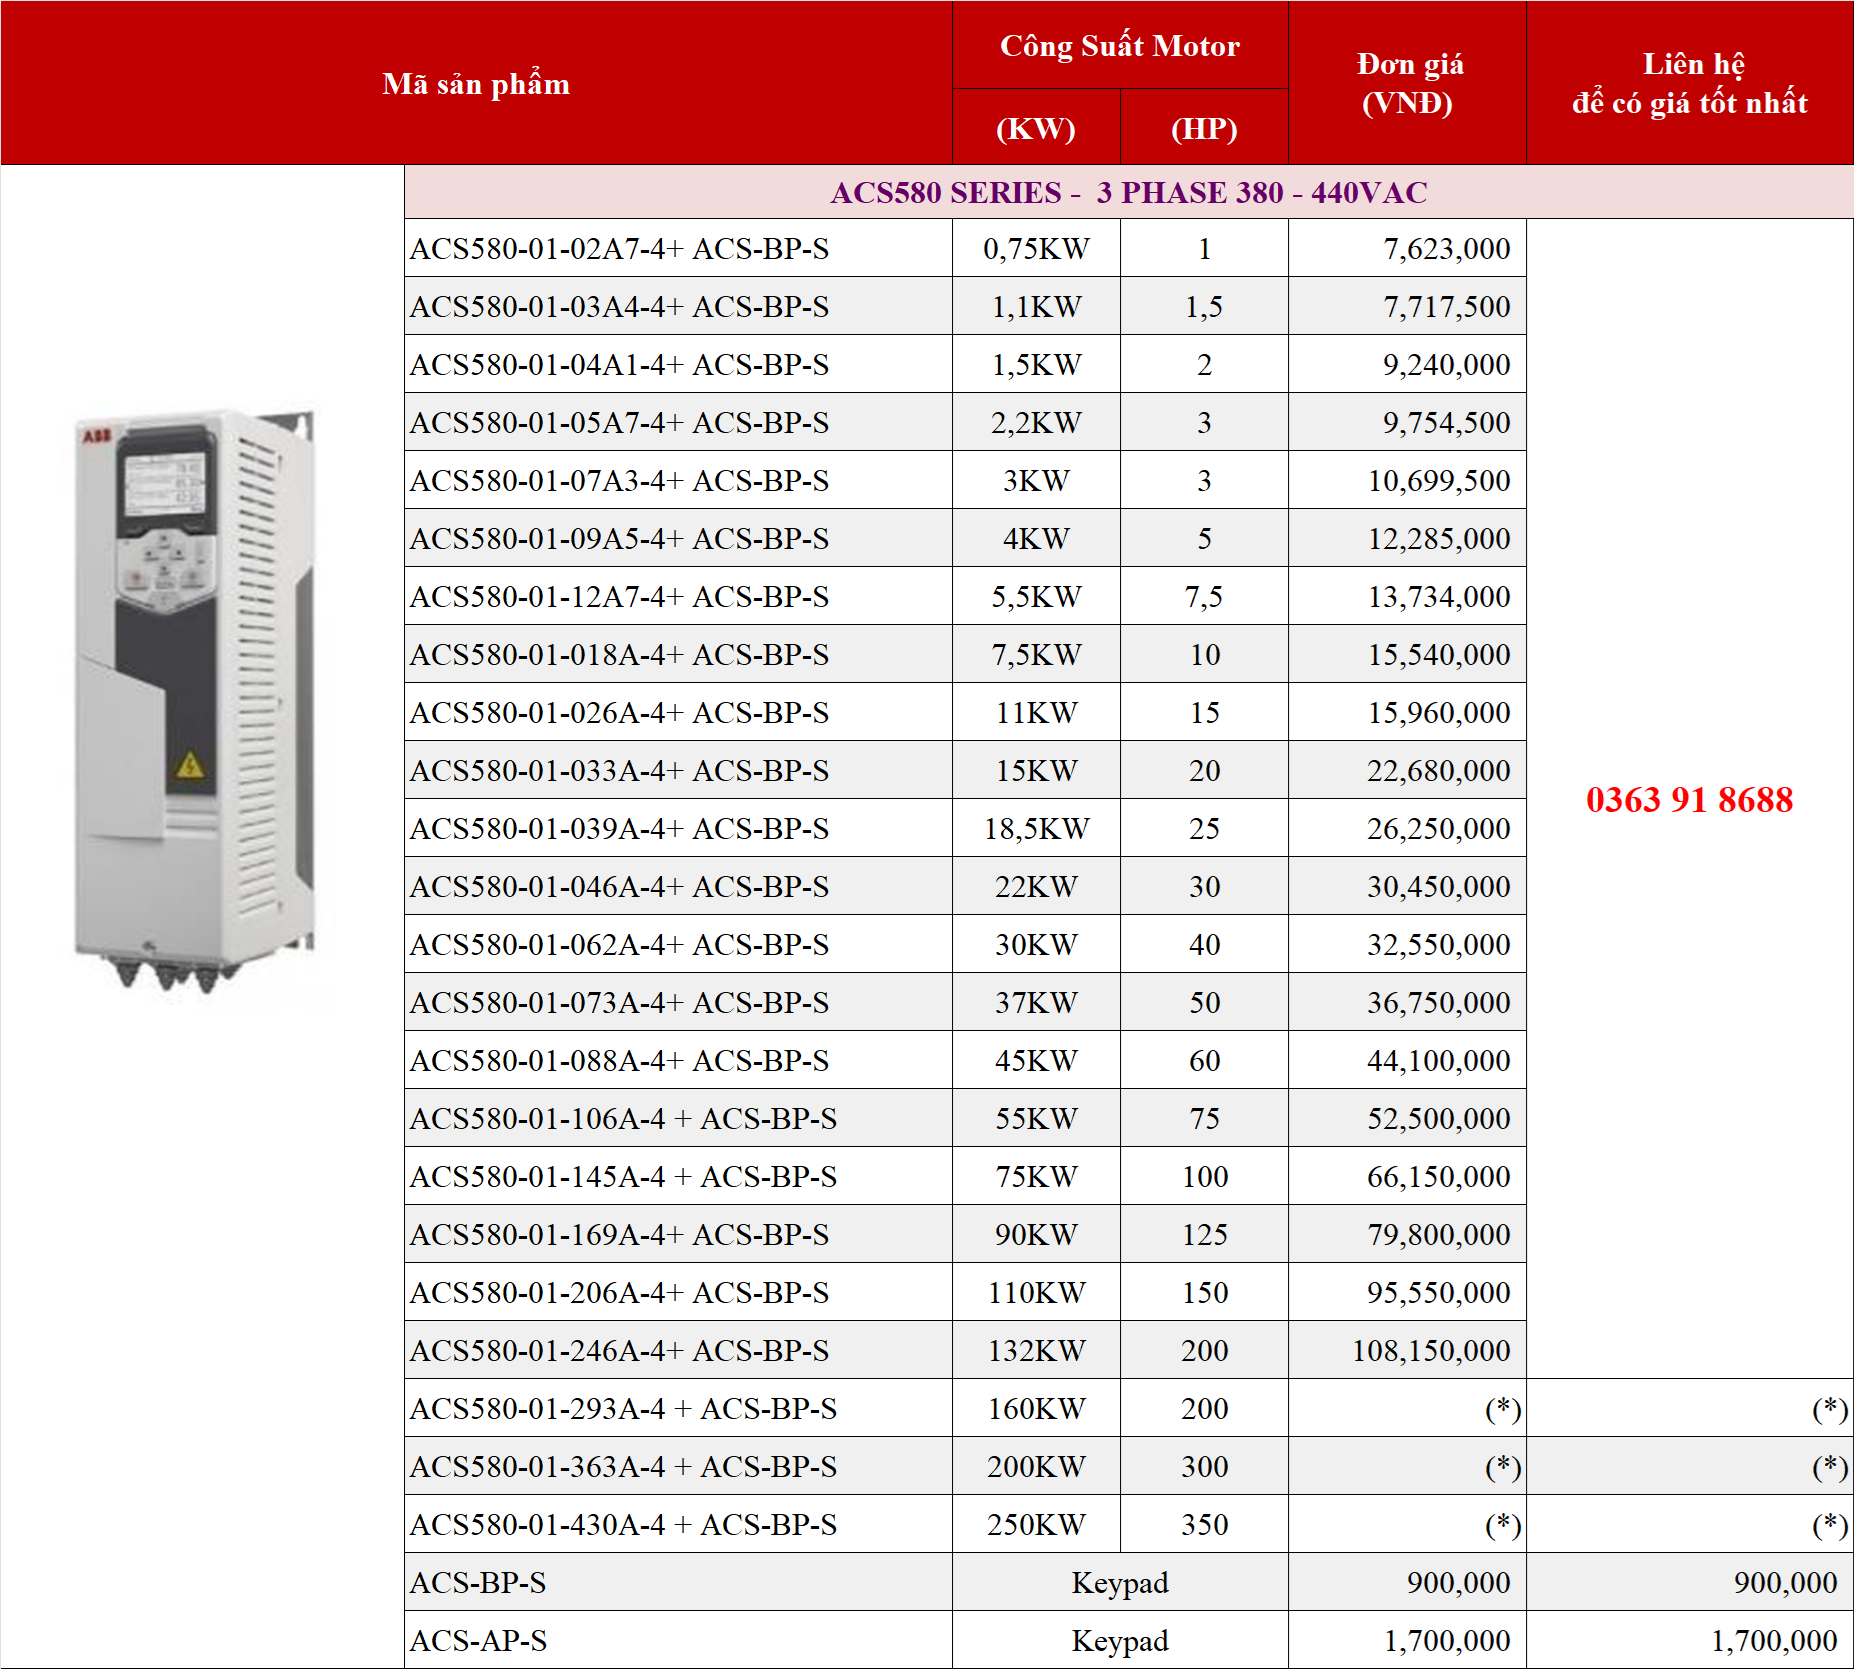1854x1669 pixels.
Task: Select the price 22,680,000
Action: (1439, 771)
